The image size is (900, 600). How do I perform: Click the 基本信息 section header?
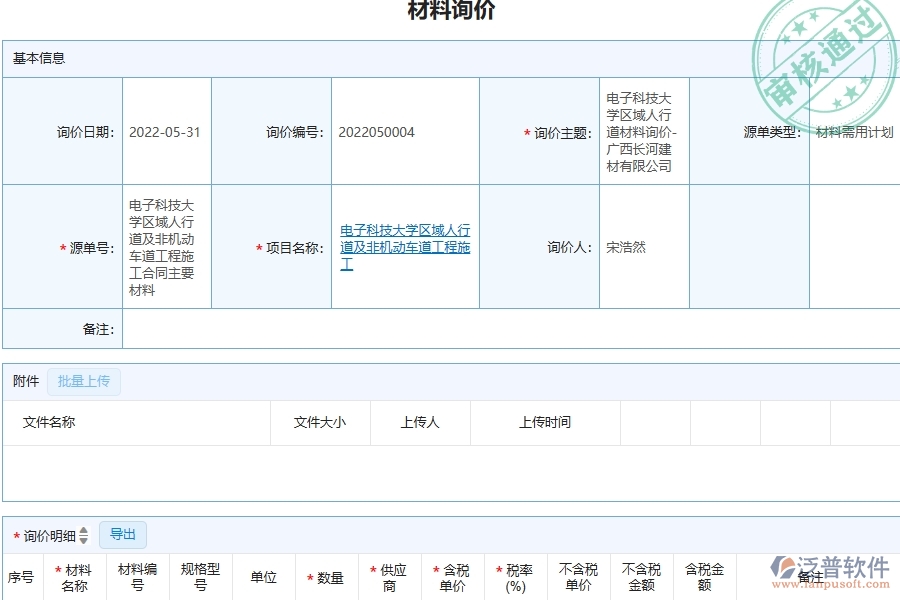point(40,59)
